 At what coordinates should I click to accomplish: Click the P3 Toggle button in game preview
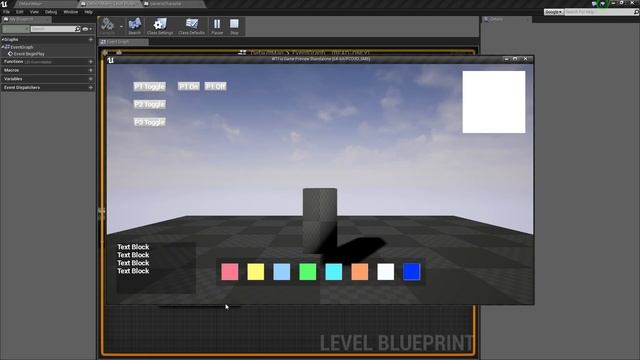149,122
